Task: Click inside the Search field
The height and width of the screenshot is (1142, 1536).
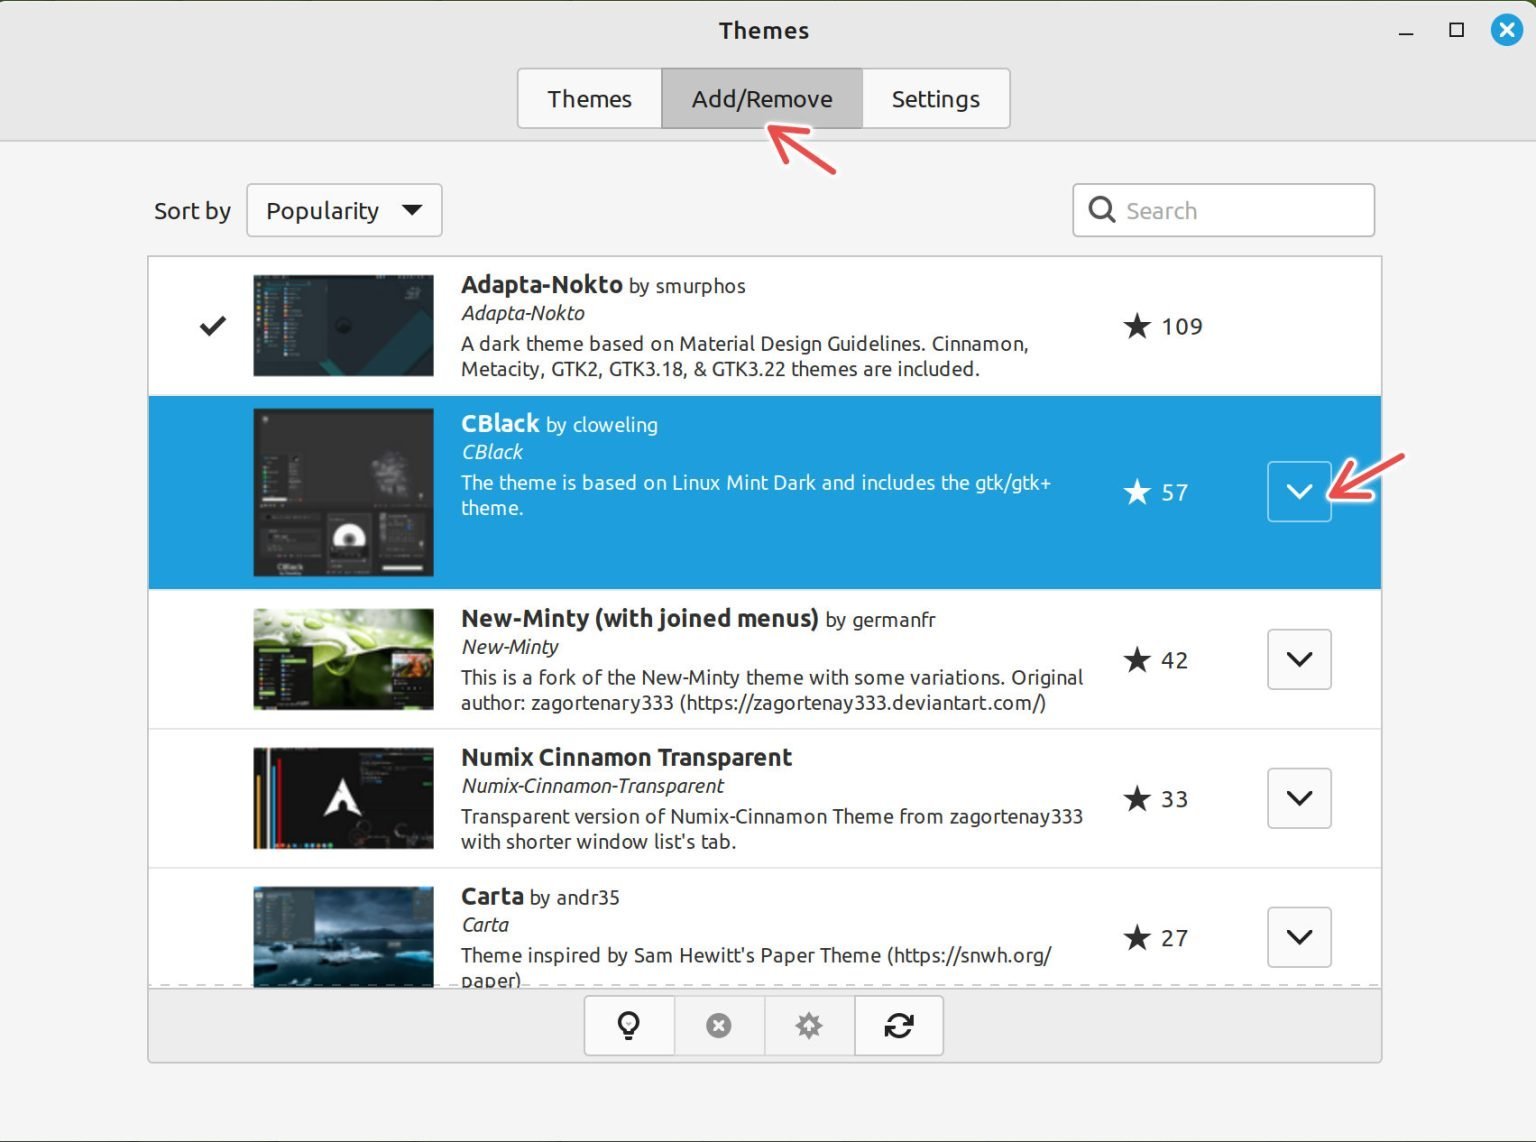Action: click(x=1230, y=210)
